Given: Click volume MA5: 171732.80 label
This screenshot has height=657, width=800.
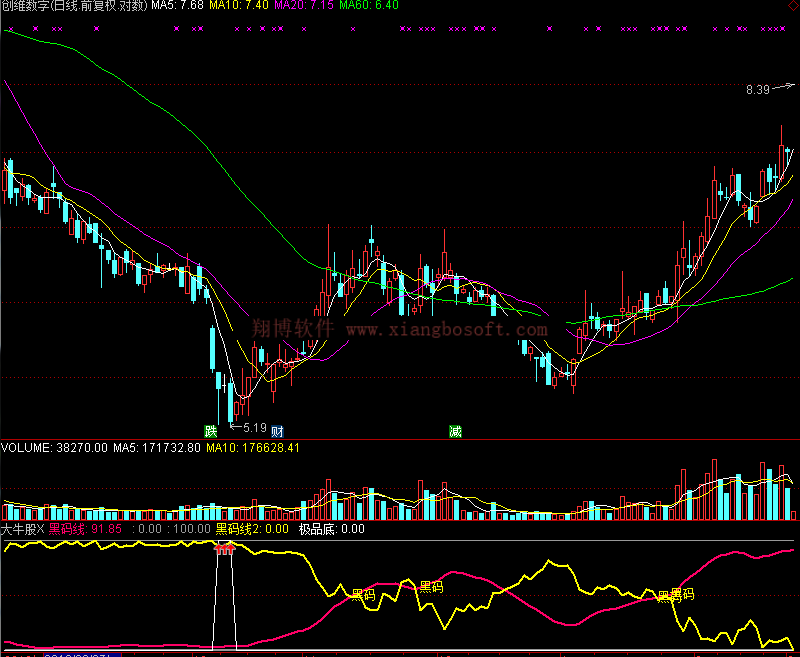Looking at the screenshot, I should pos(156,447).
